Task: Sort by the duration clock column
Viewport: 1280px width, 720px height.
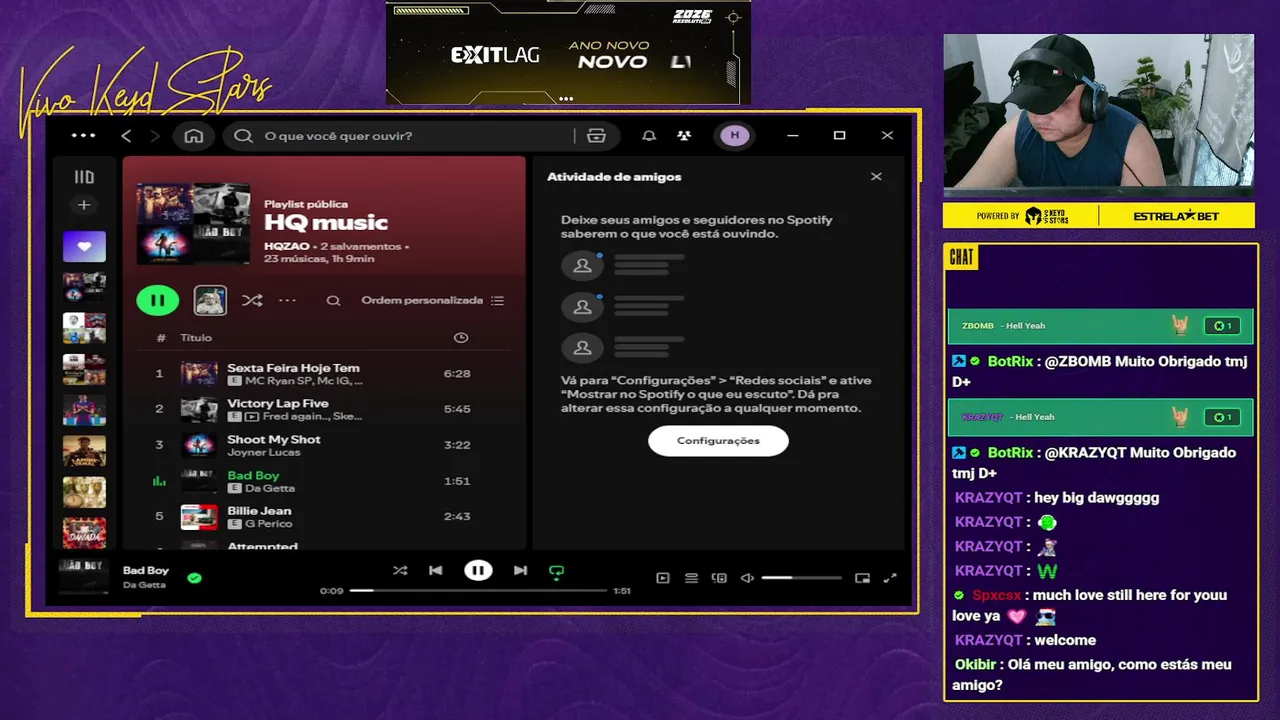Action: 461,338
